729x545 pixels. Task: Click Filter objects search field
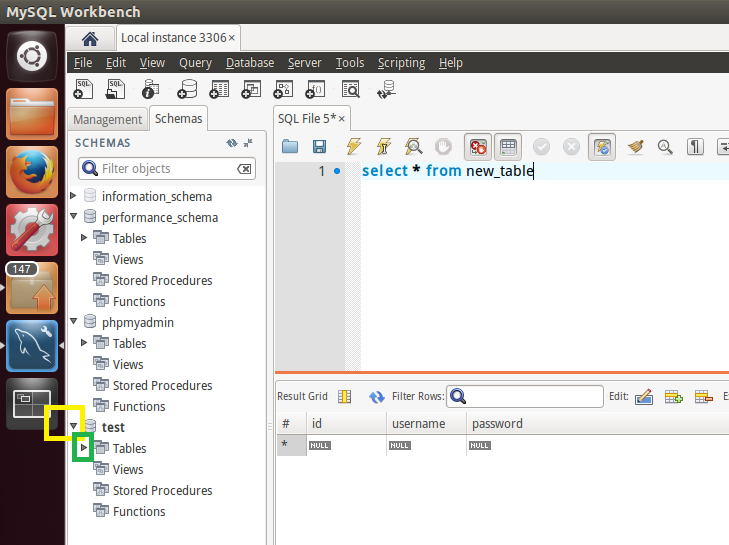point(167,169)
